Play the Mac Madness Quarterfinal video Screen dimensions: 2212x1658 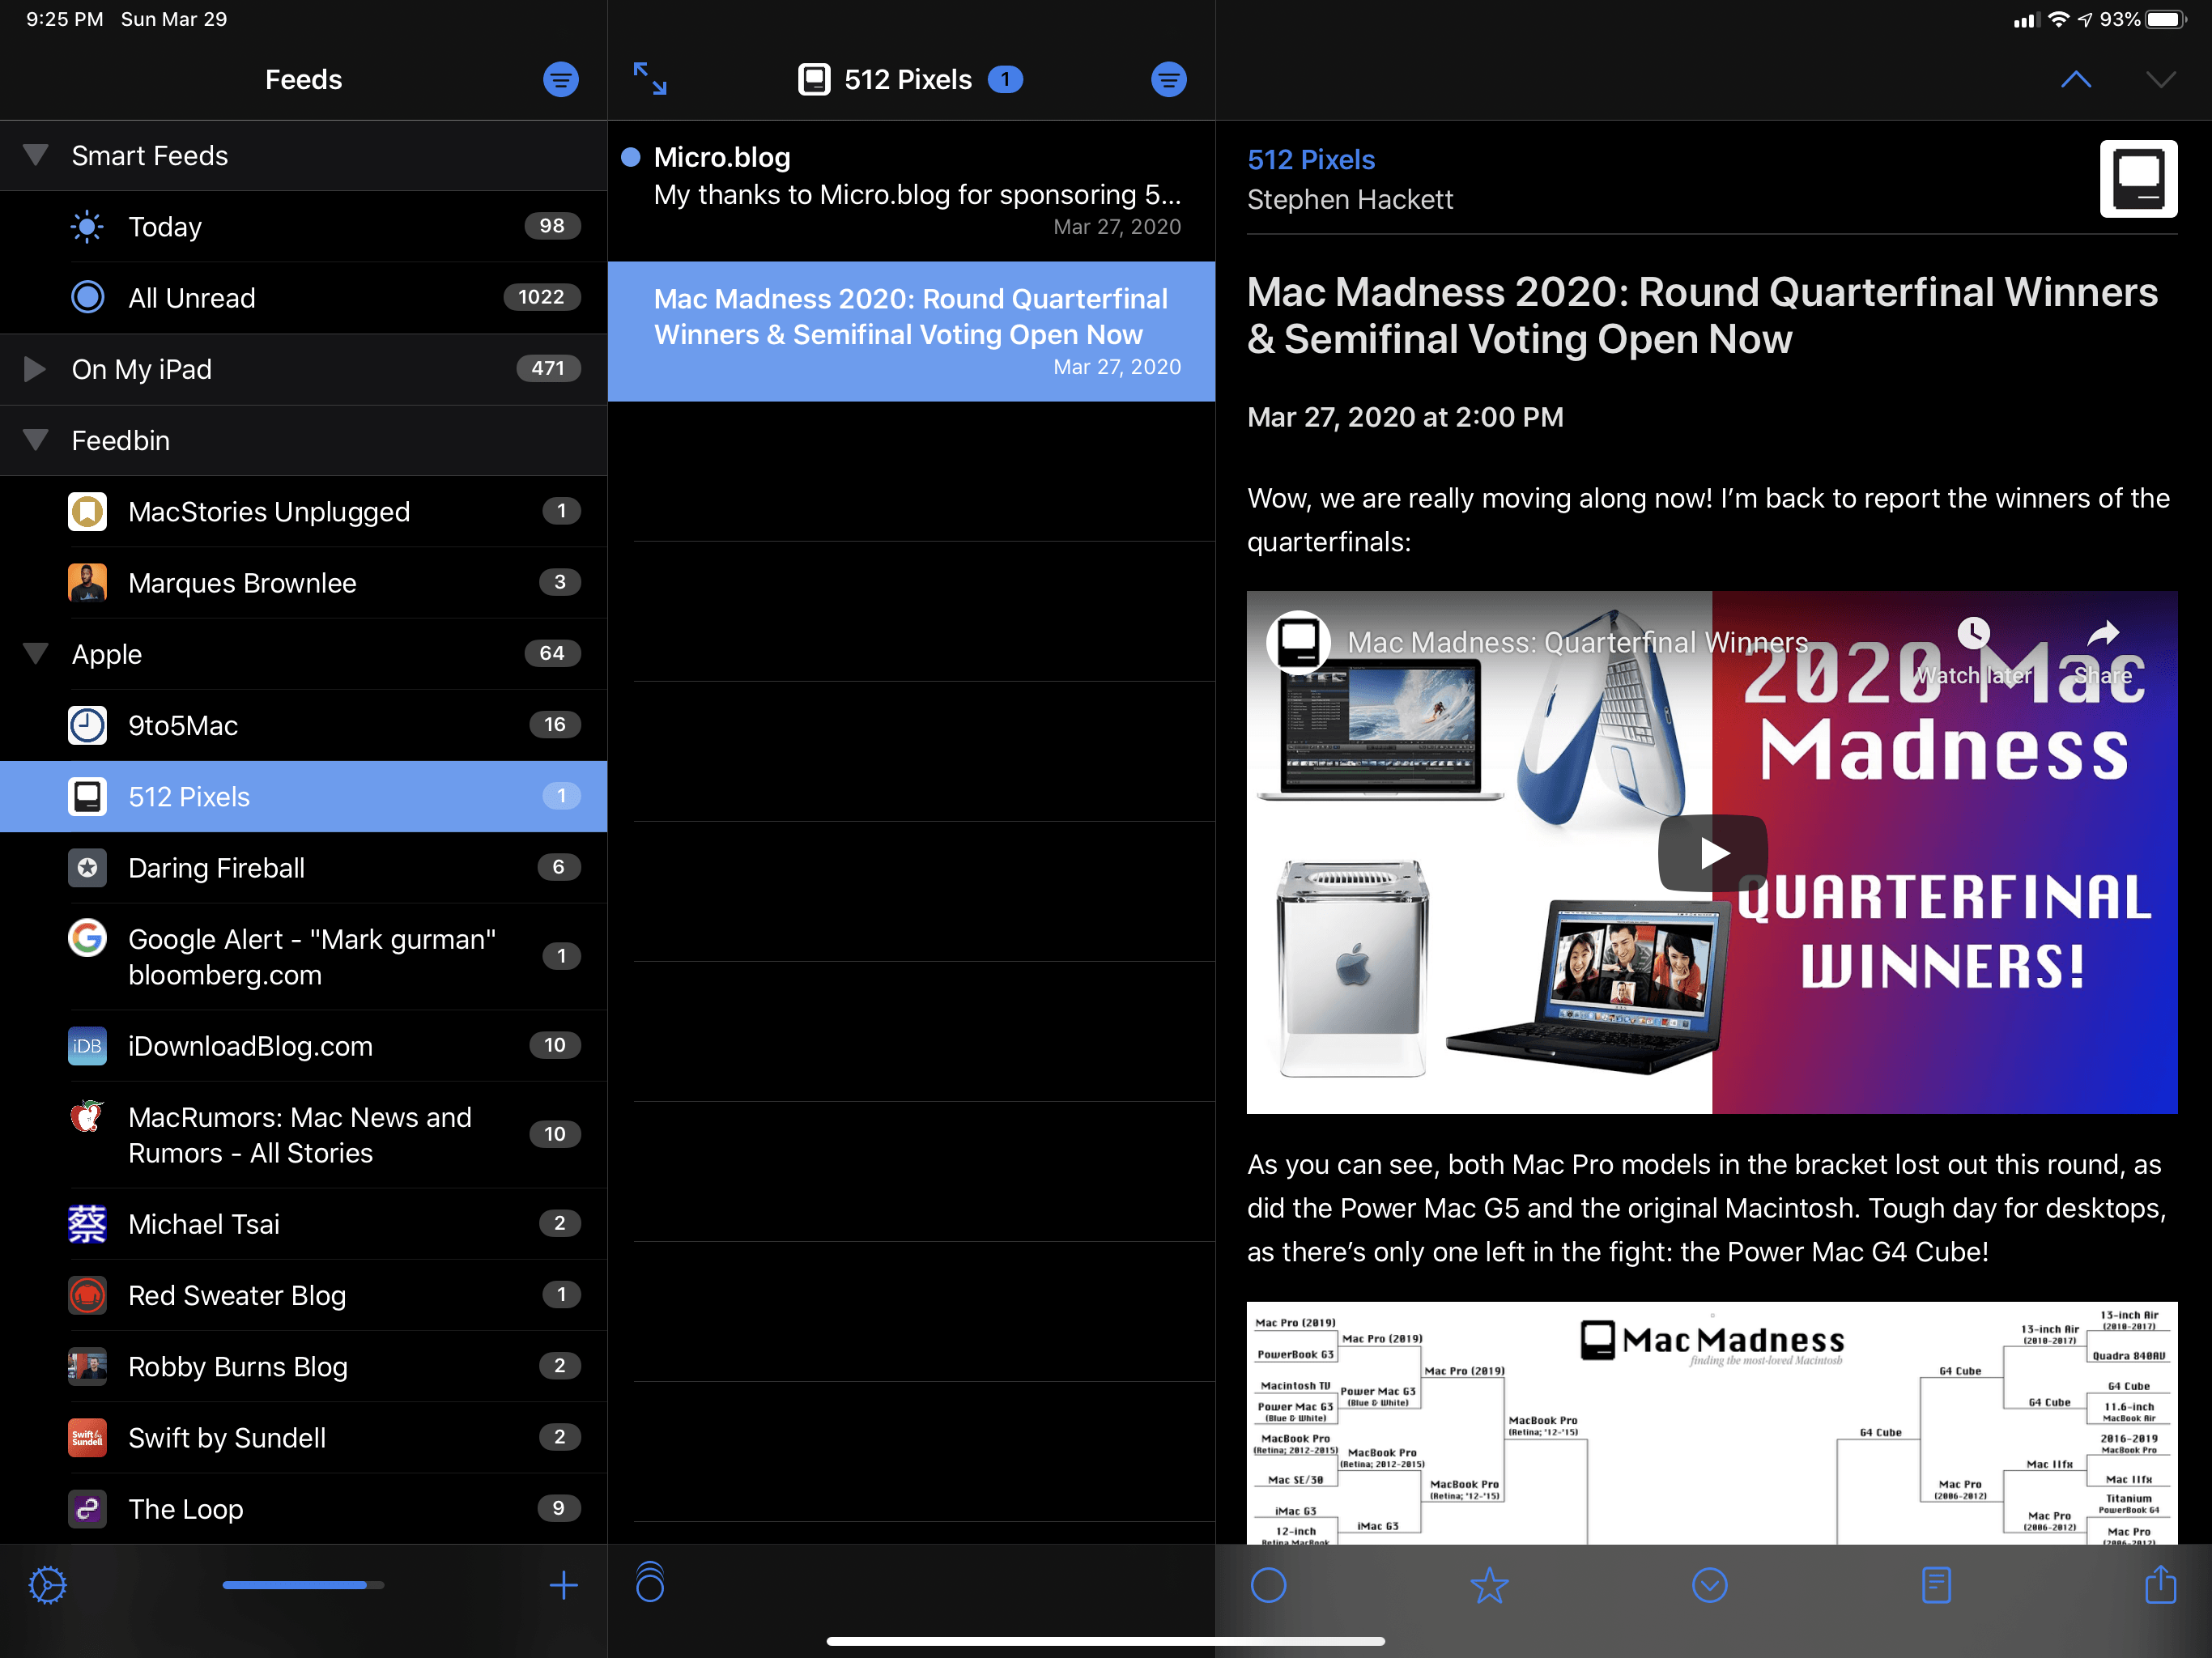point(1713,852)
